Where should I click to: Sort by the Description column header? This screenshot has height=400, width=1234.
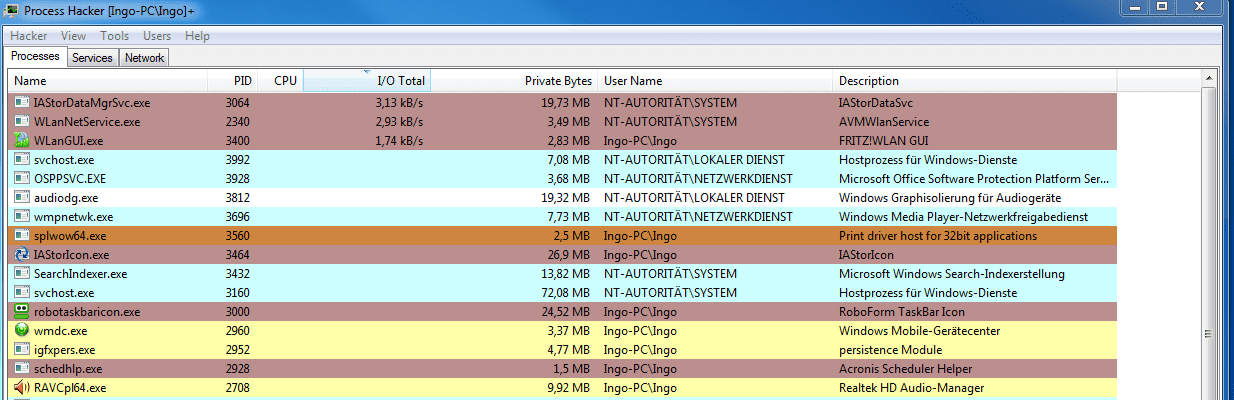coord(974,81)
